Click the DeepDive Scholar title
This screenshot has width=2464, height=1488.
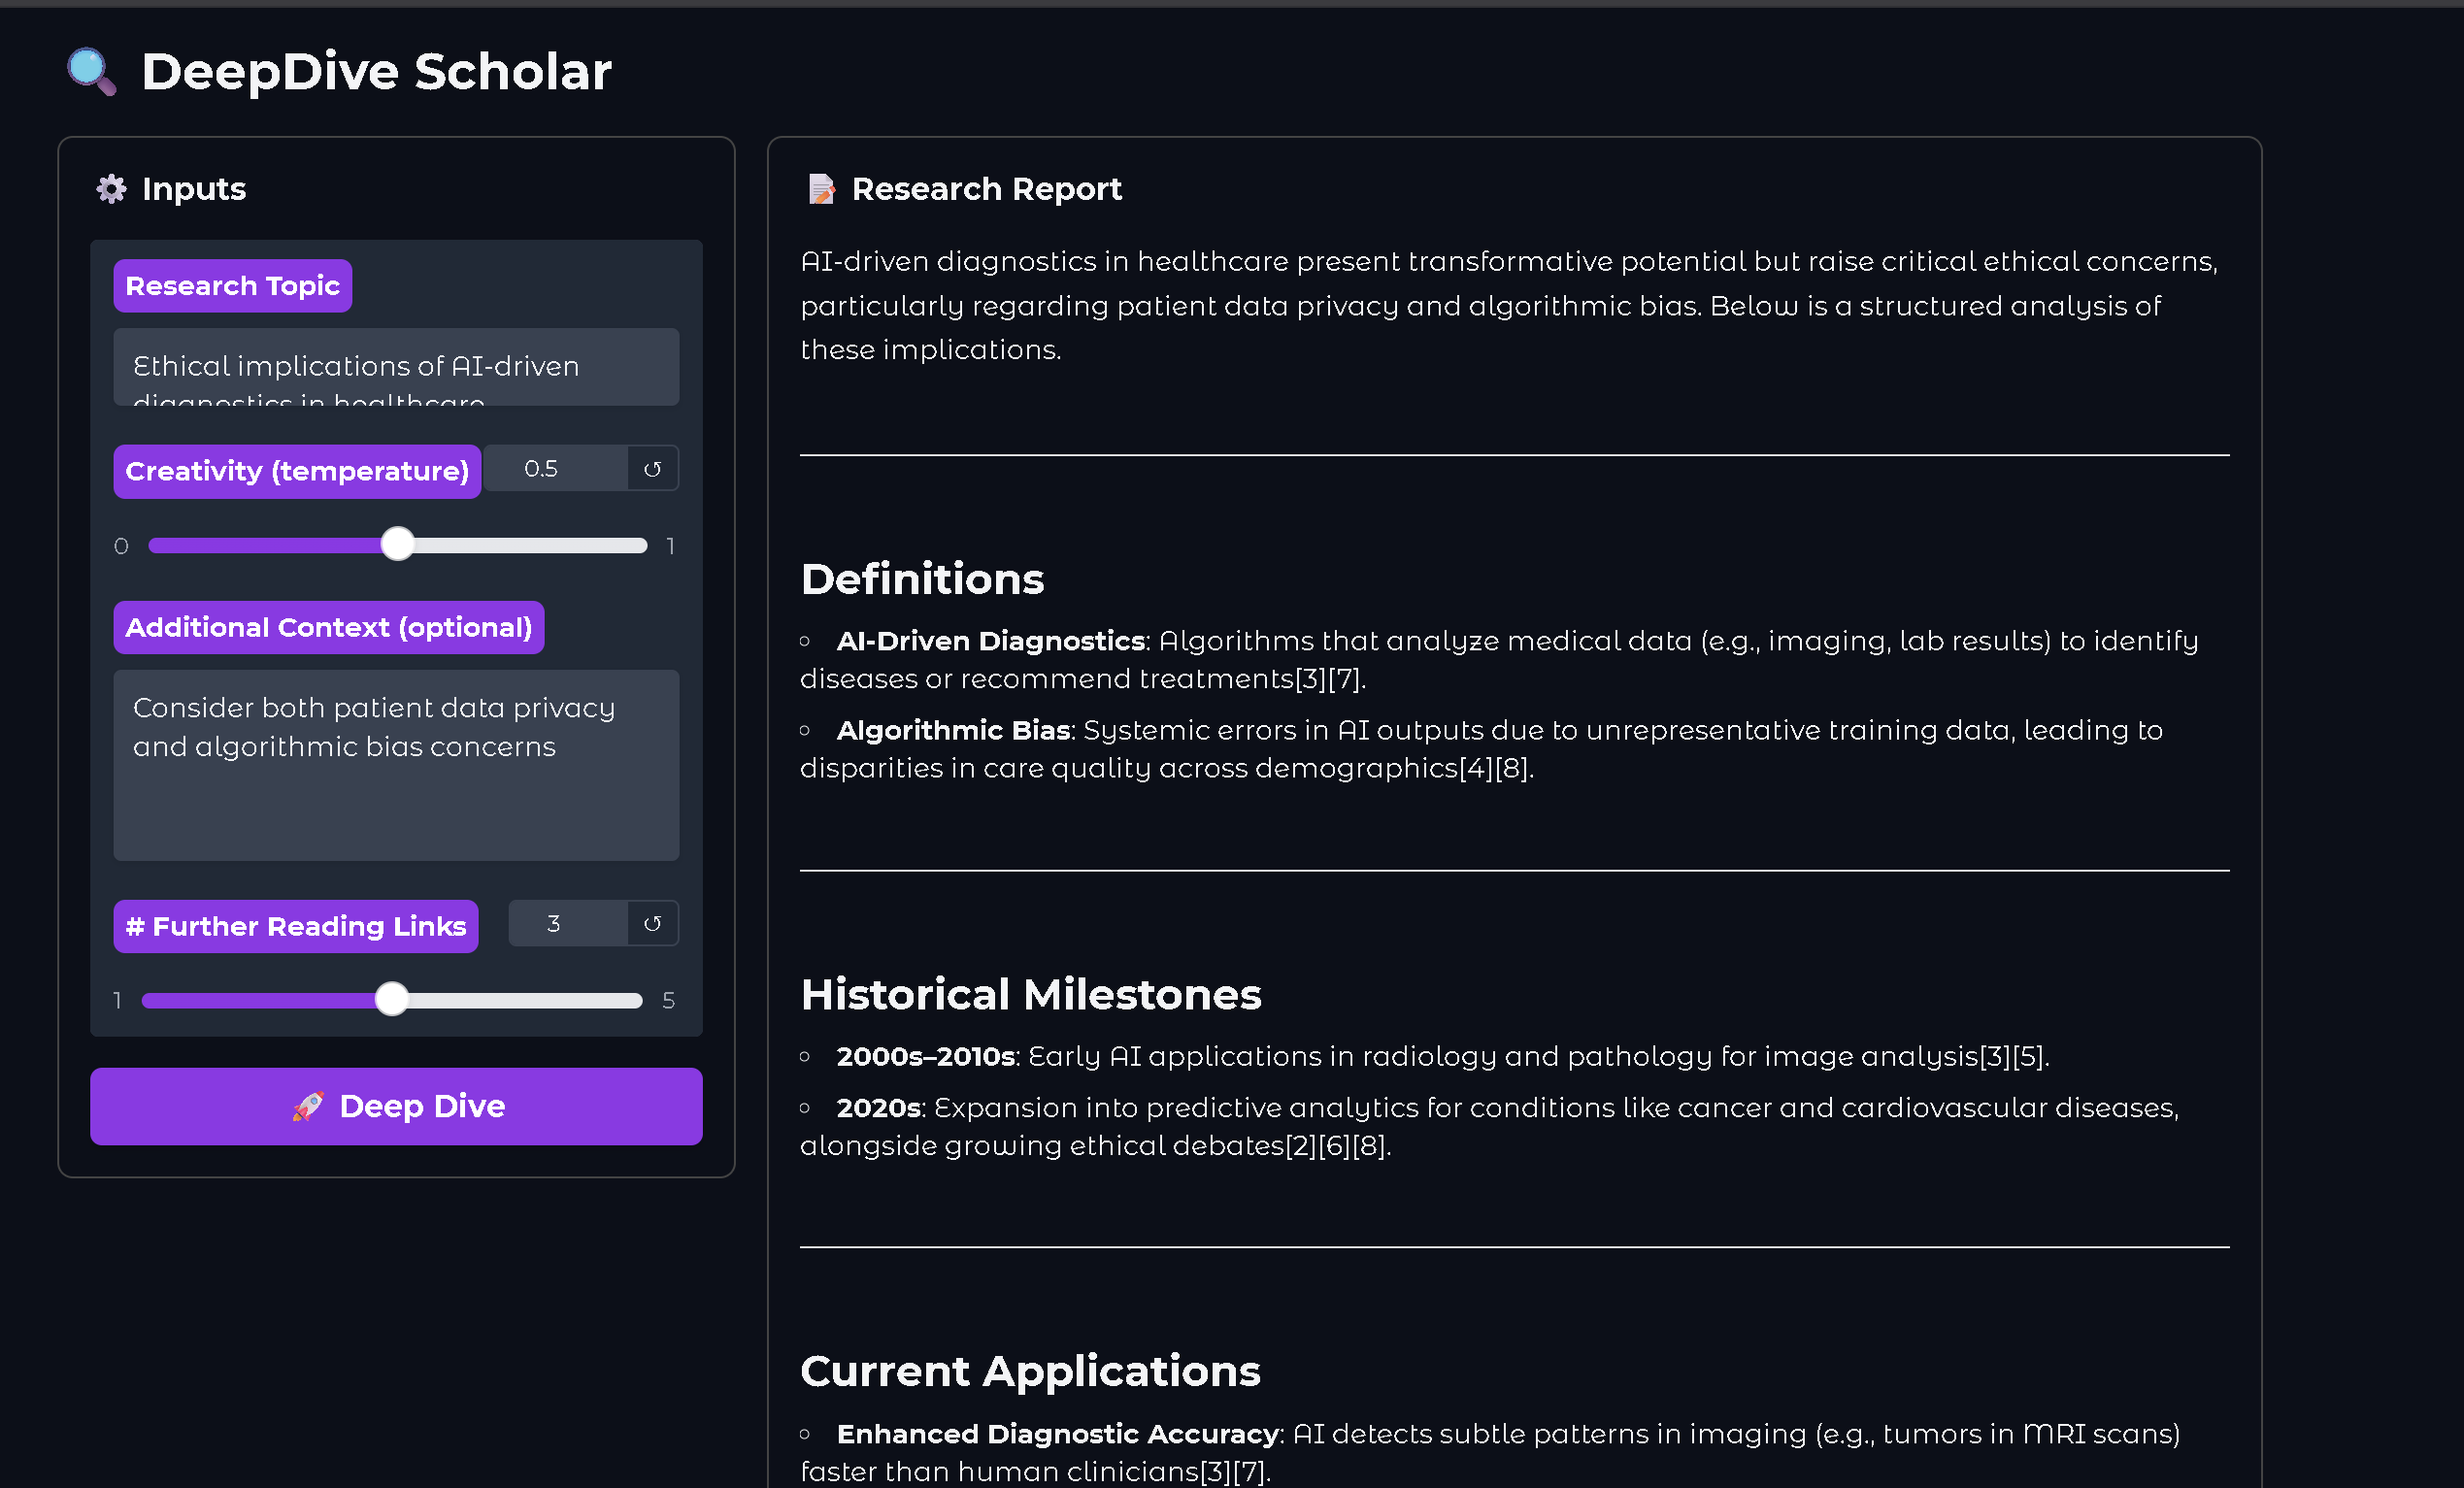point(376,72)
